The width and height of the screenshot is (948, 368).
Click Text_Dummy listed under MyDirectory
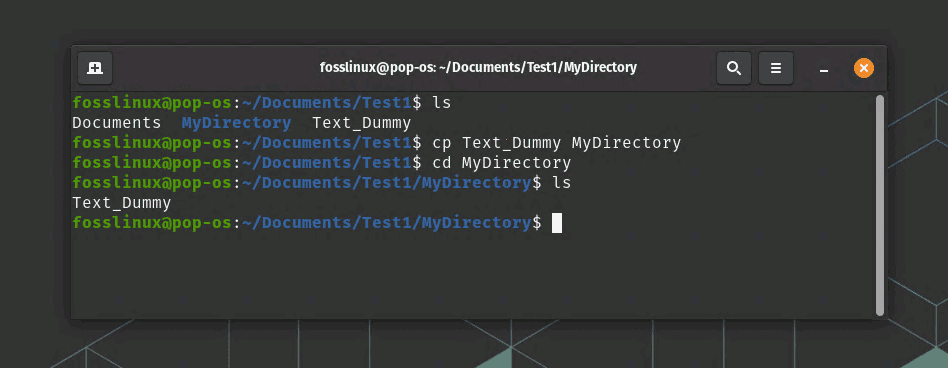122,203
